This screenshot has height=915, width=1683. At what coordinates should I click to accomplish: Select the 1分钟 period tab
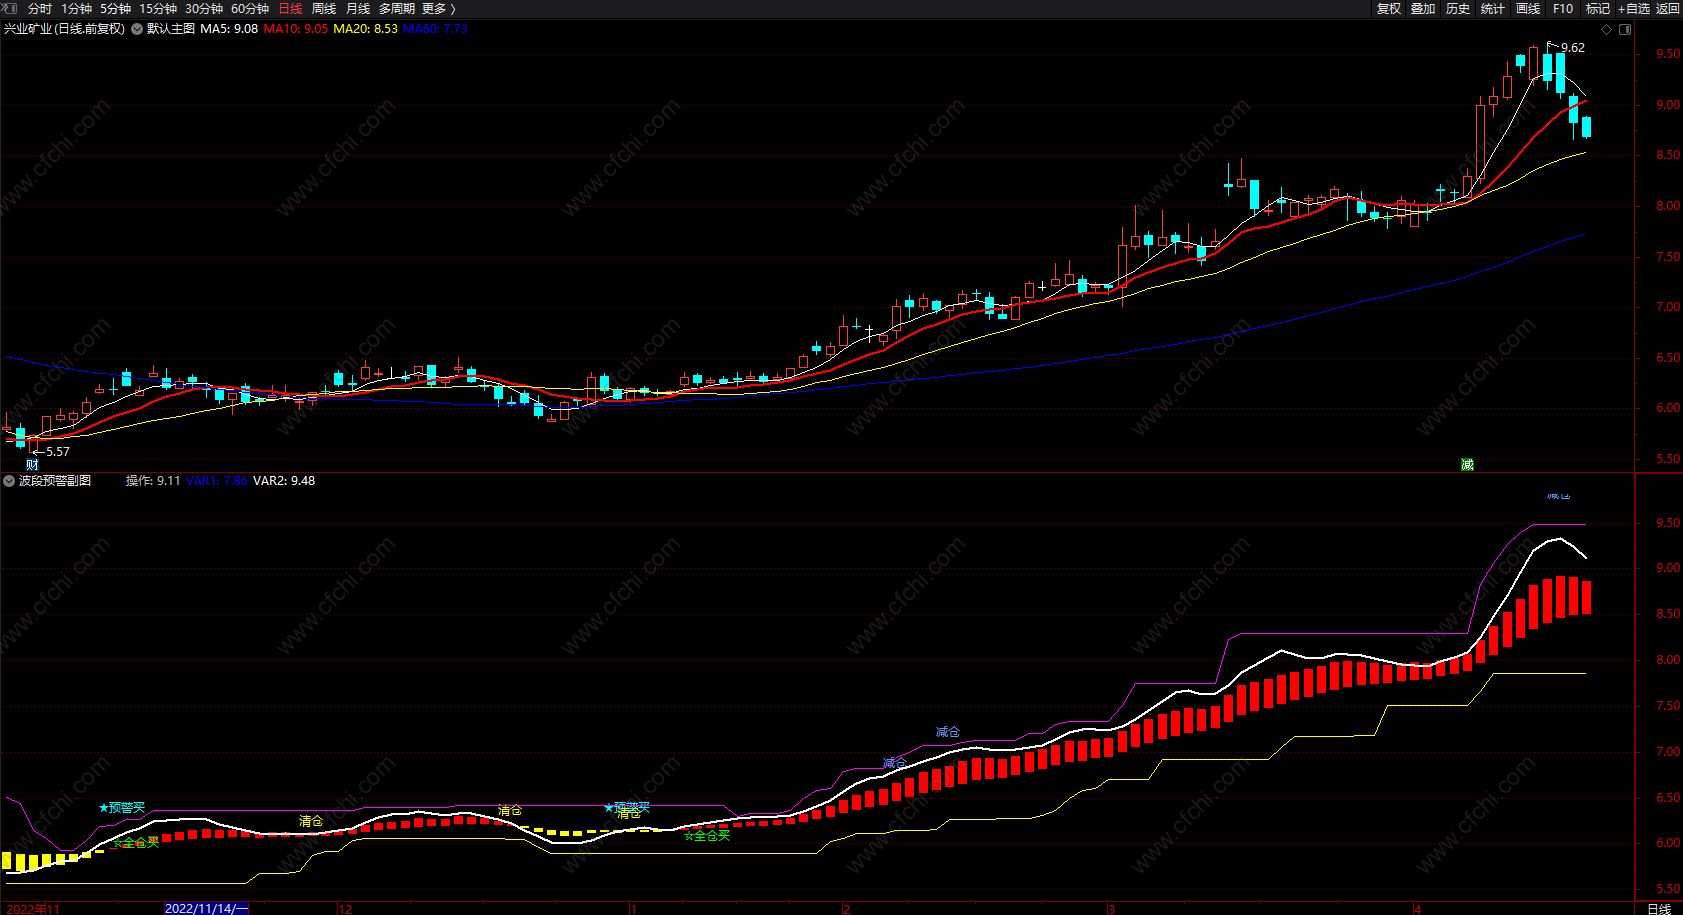click(x=76, y=8)
